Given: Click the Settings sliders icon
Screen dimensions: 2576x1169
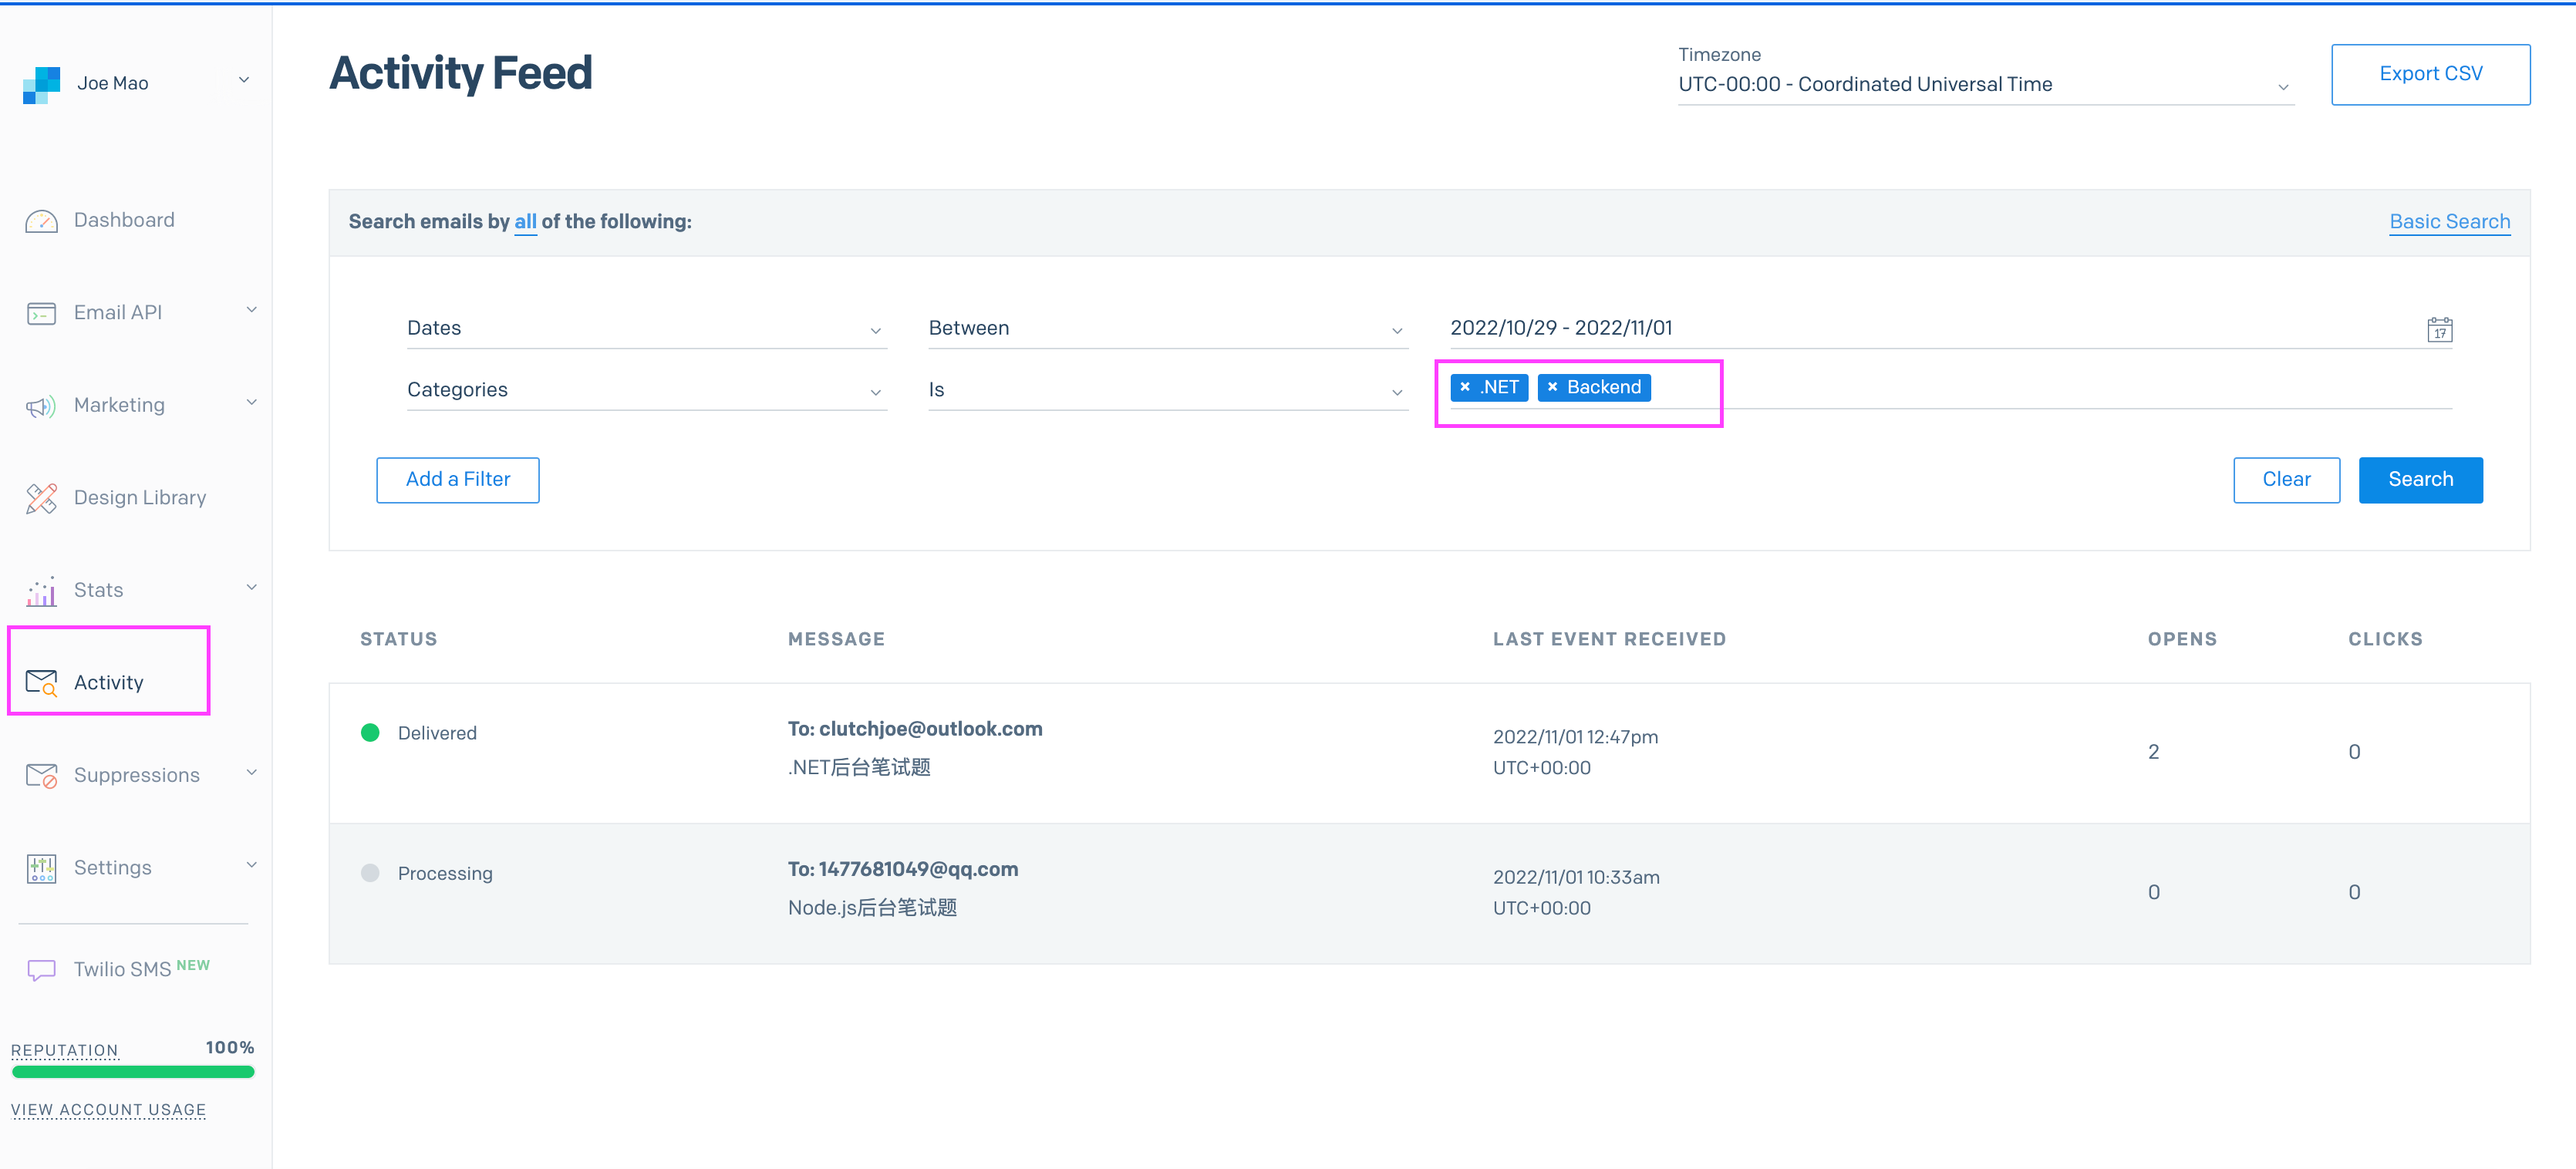Looking at the screenshot, I should (x=41, y=868).
